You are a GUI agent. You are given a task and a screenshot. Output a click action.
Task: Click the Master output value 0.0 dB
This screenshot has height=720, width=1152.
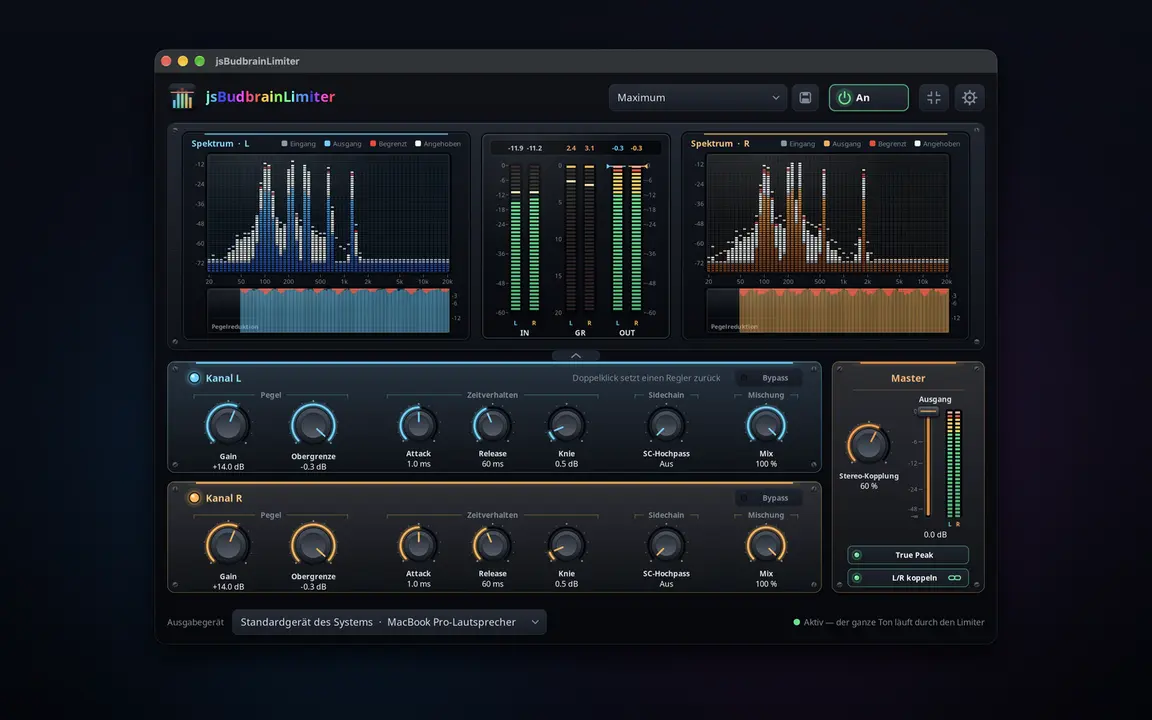[935, 535]
